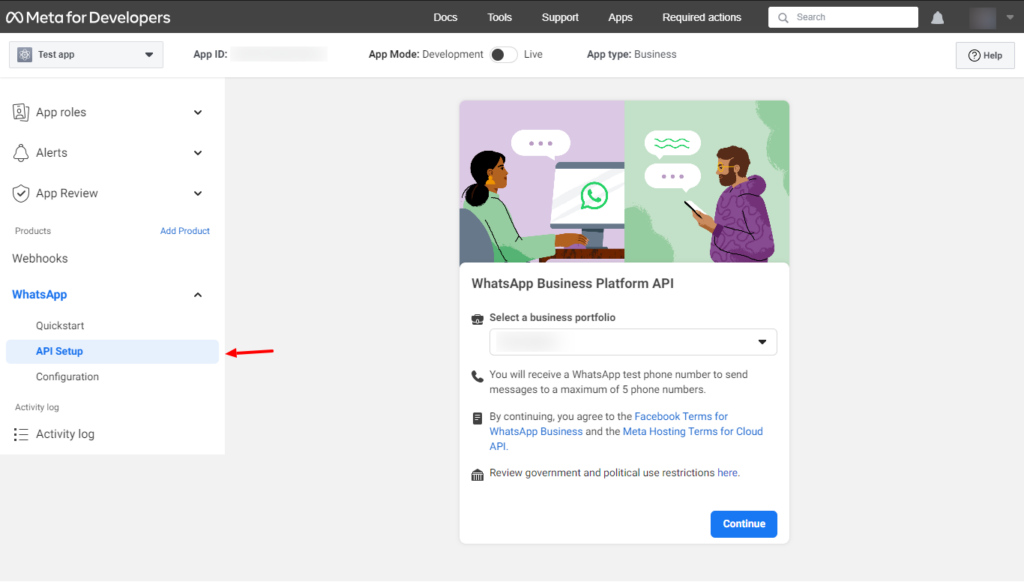
Task: Expand the App roles chevron
Action: pyautogui.click(x=197, y=112)
